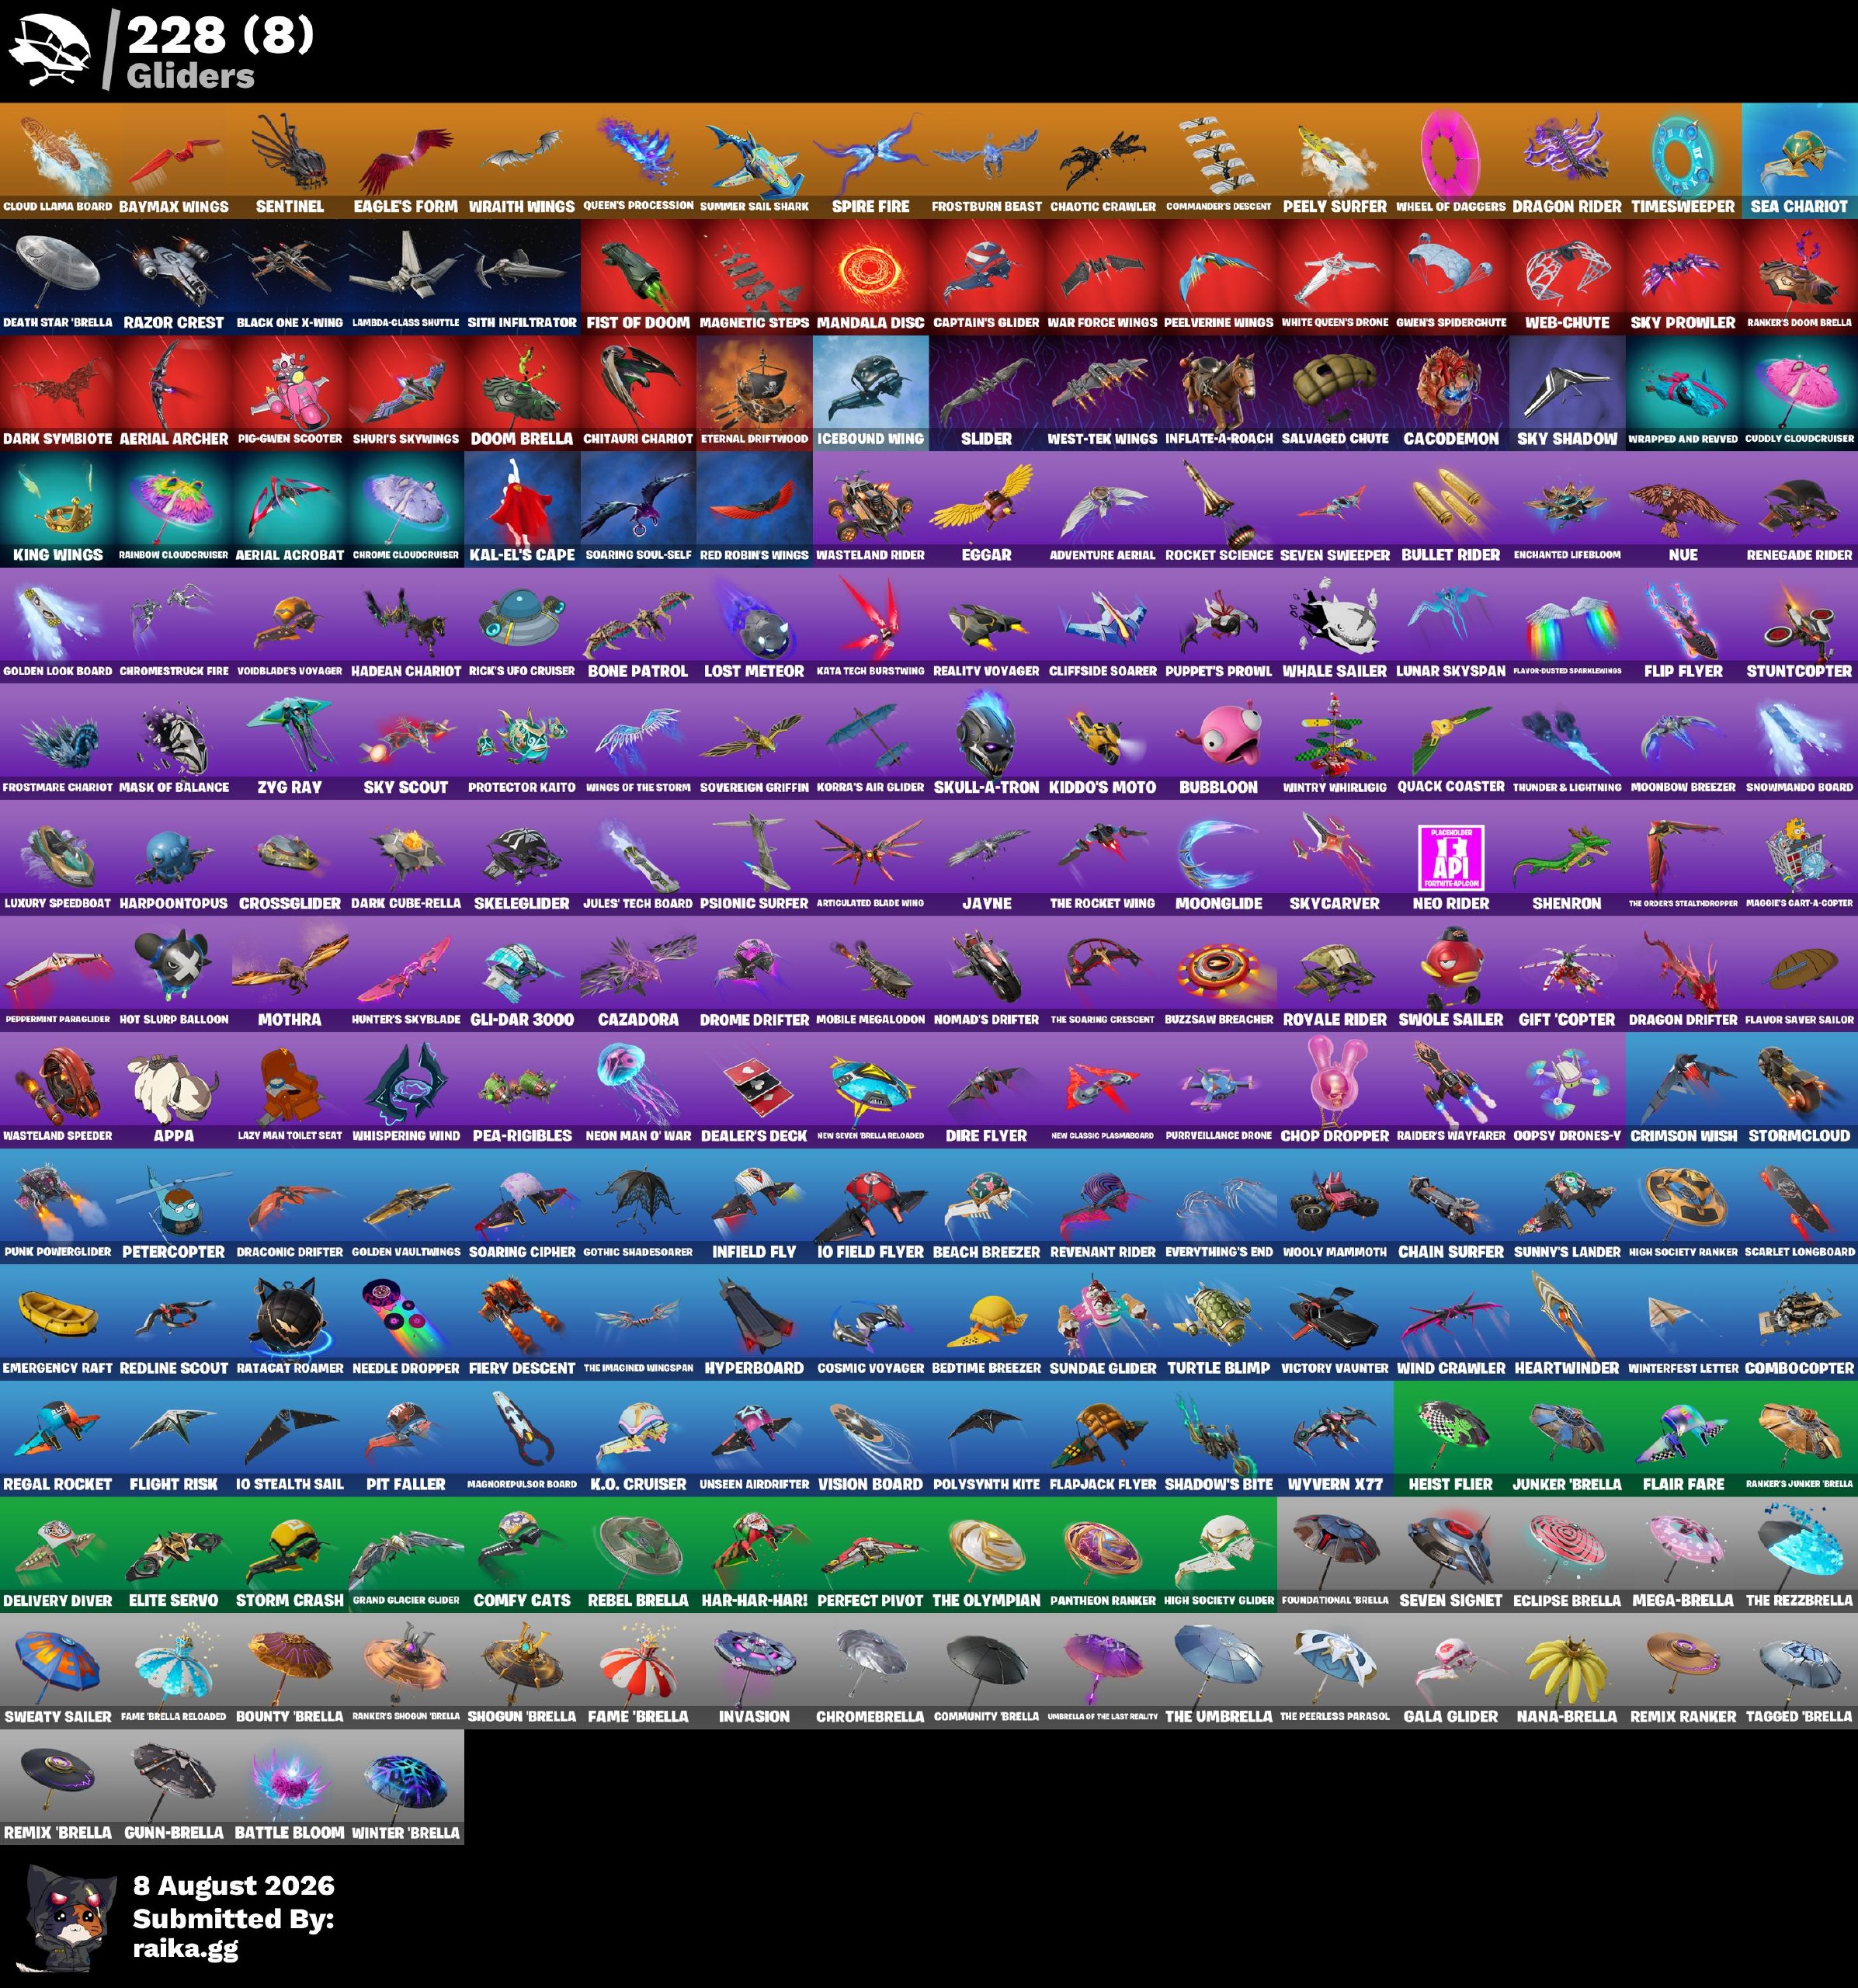Viewport: 1858px width, 1988px height.
Task: Choose the Petercopter glider icon
Action: pyautogui.click(x=174, y=1205)
